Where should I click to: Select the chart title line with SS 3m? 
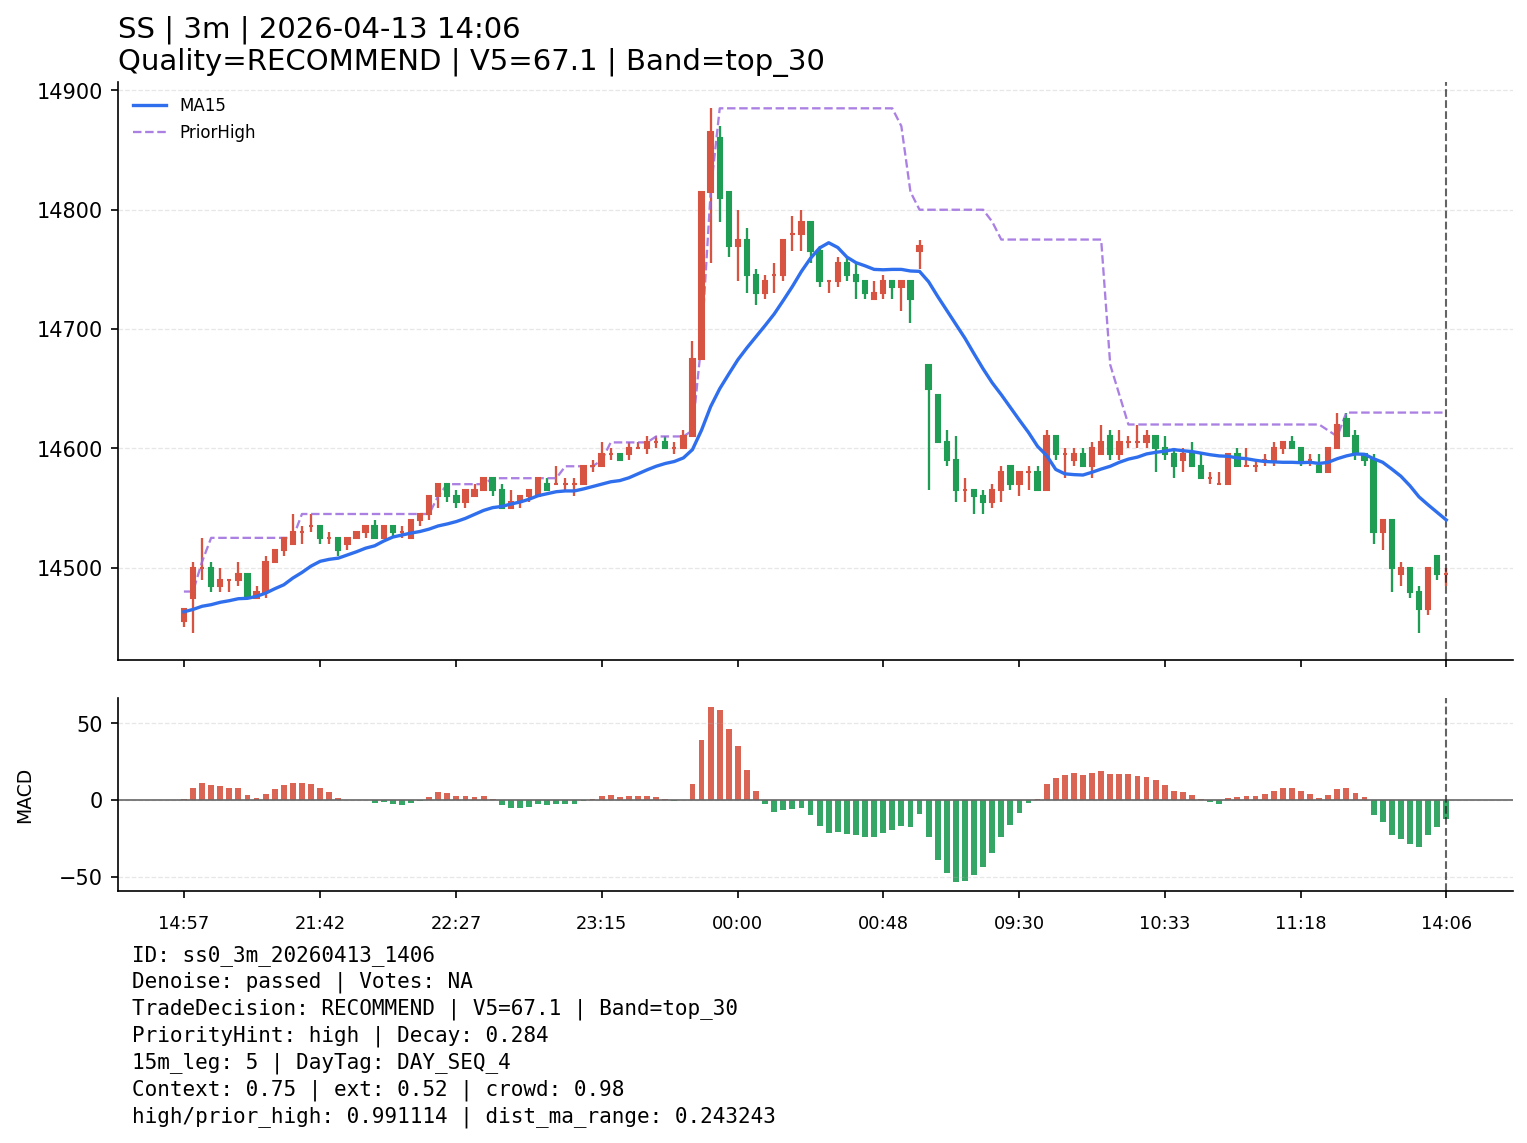coord(319,29)
